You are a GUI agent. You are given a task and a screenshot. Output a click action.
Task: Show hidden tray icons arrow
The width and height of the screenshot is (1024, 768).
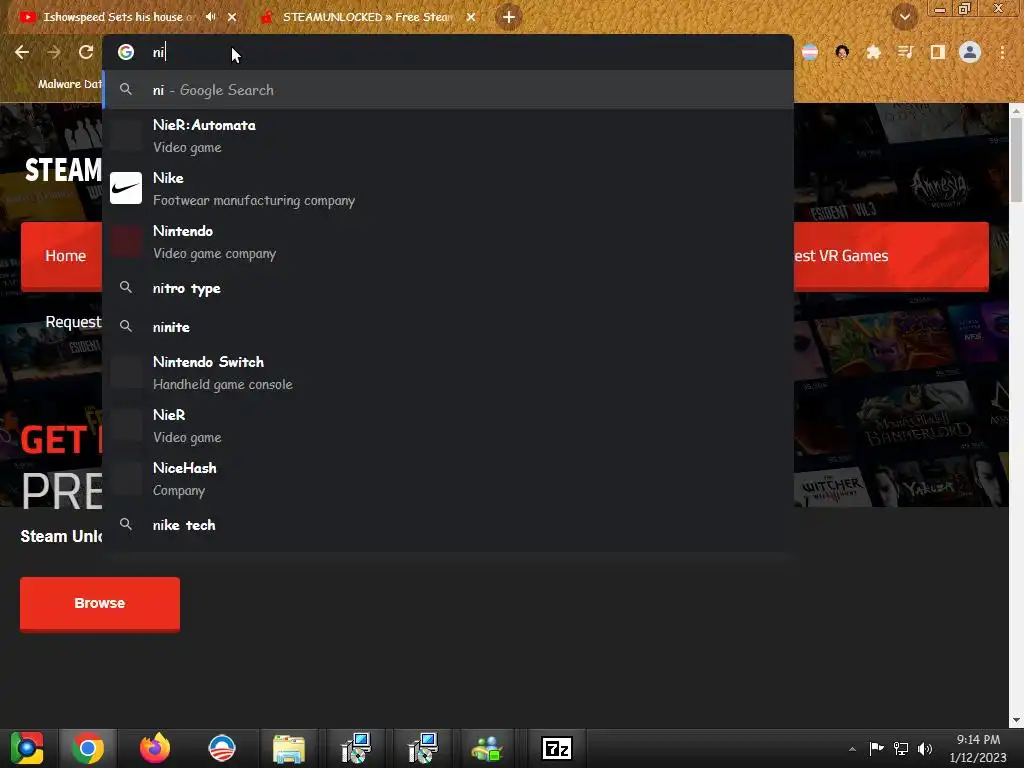pos(852,749)
